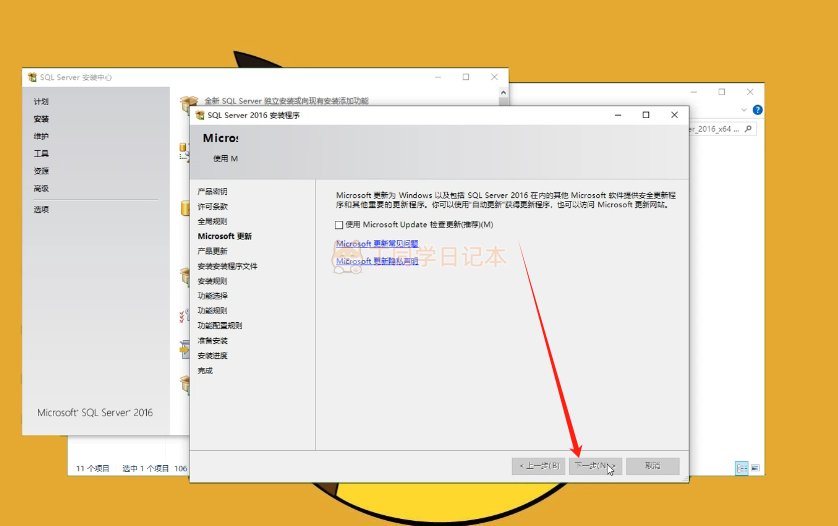This screenshot has height=526, width=838.
Task: Click the 全新 SQL Server 独立安装 link
Action: click(x=286, y=100)
